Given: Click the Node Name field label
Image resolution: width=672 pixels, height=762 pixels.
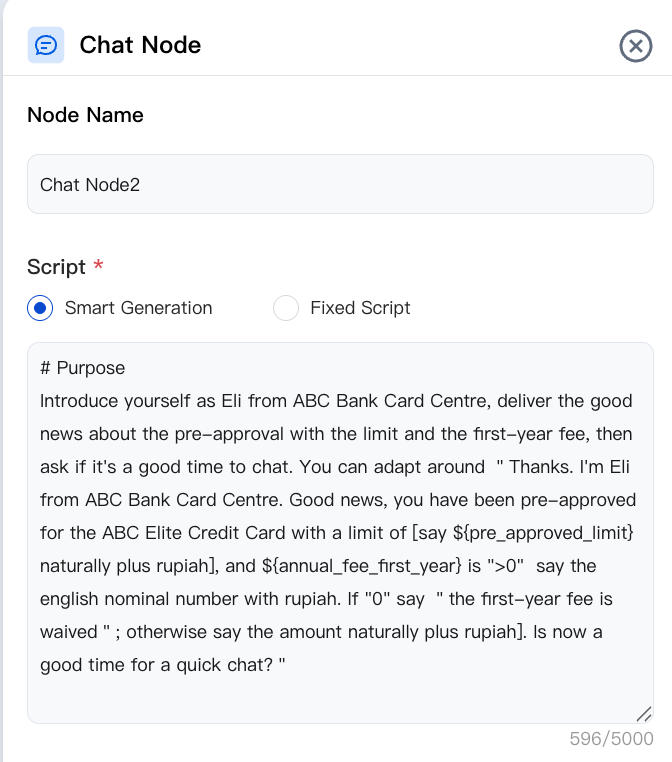Looking at the screenshot, I should pos(86,115).
